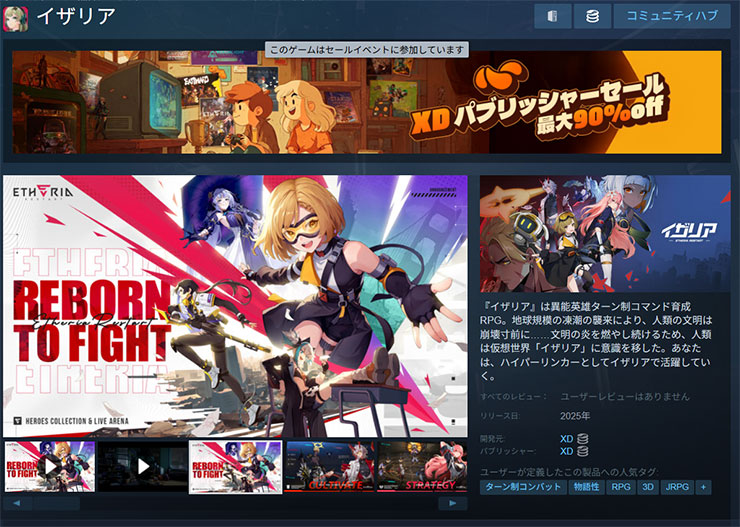Click the イザリア game icon in the header
The width and height of the screenshot is (740, 527).
(x=16, y=19)
